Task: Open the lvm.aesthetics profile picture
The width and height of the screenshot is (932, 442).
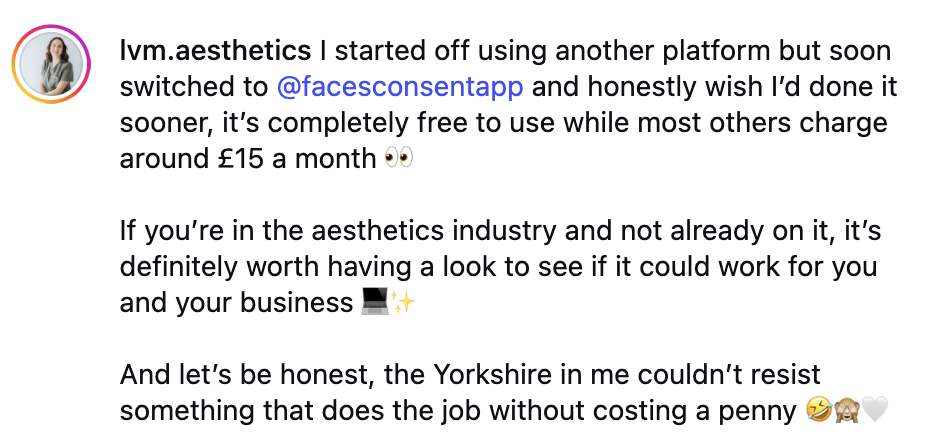Action: (49, 62)
